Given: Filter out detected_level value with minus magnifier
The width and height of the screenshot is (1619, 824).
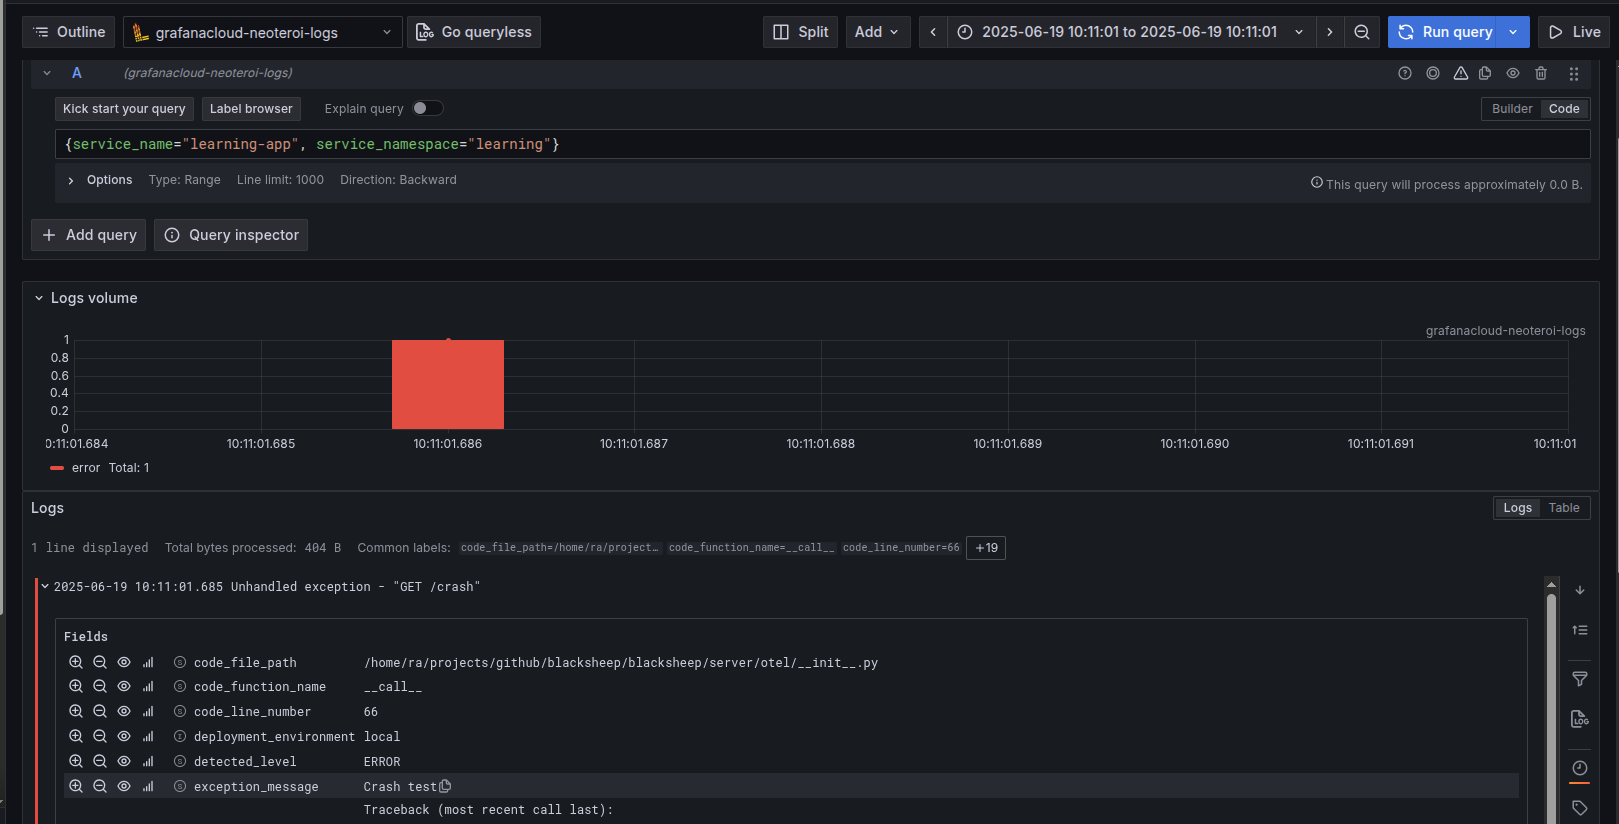Looking at the screenshot, I should (100, 761).
